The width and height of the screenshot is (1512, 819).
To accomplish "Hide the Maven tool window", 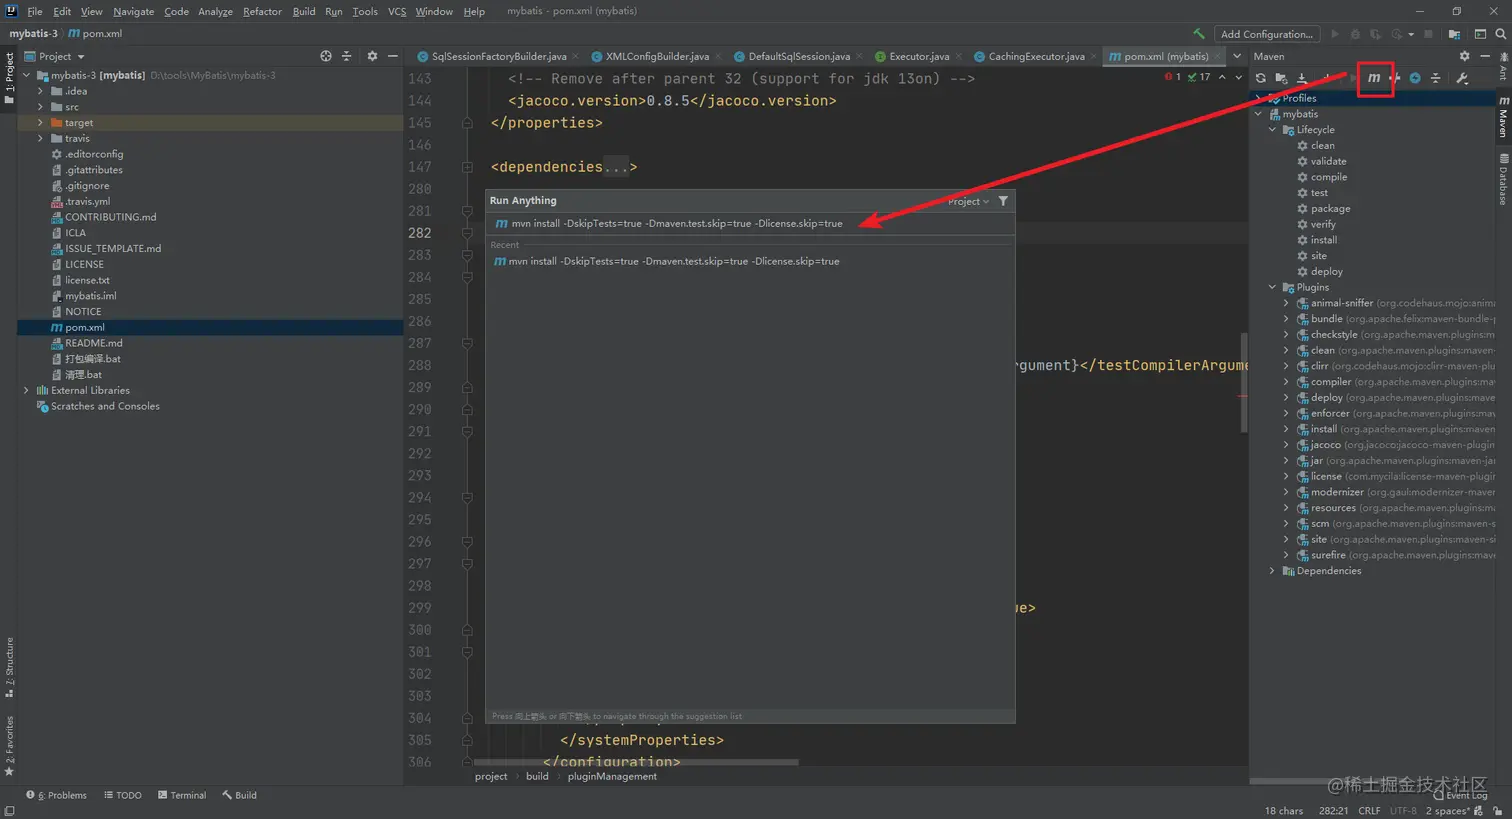I will (x=1486, y=56).
